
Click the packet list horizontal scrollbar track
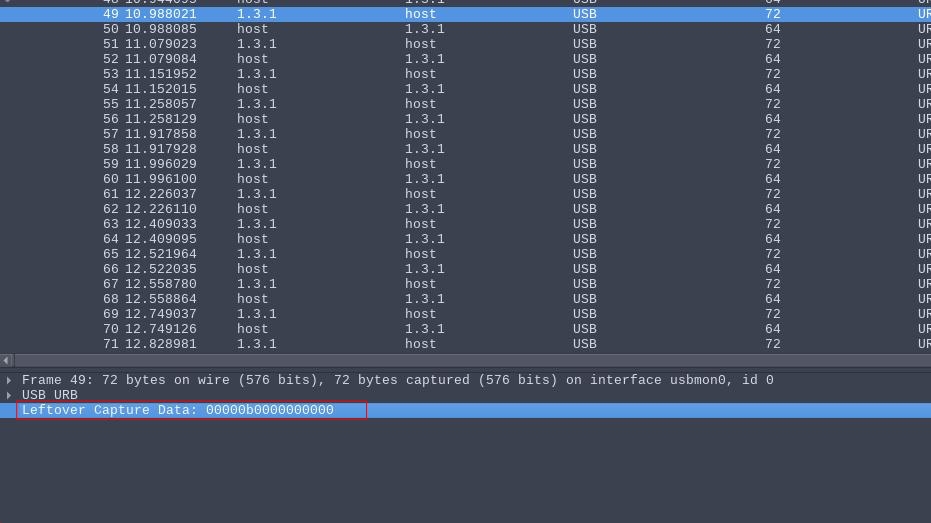click(470, 360)
